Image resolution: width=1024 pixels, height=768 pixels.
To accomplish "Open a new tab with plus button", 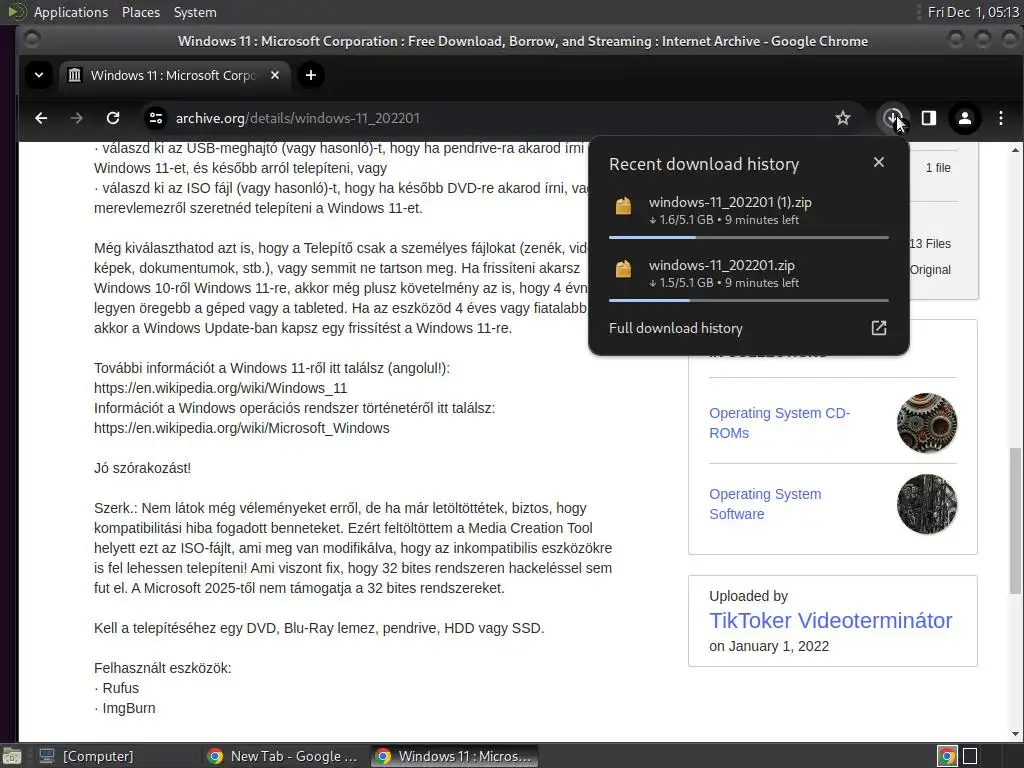I will point(311,75).
